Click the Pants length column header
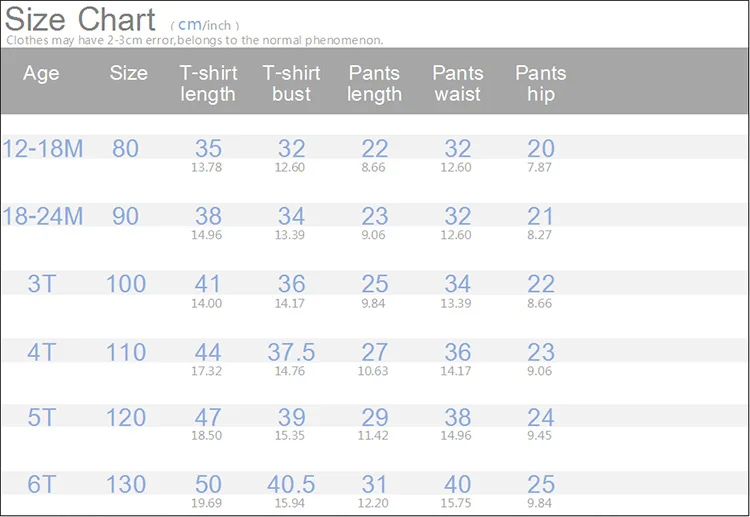The width and height of the screenshot is (750, 517). (375, 84)
